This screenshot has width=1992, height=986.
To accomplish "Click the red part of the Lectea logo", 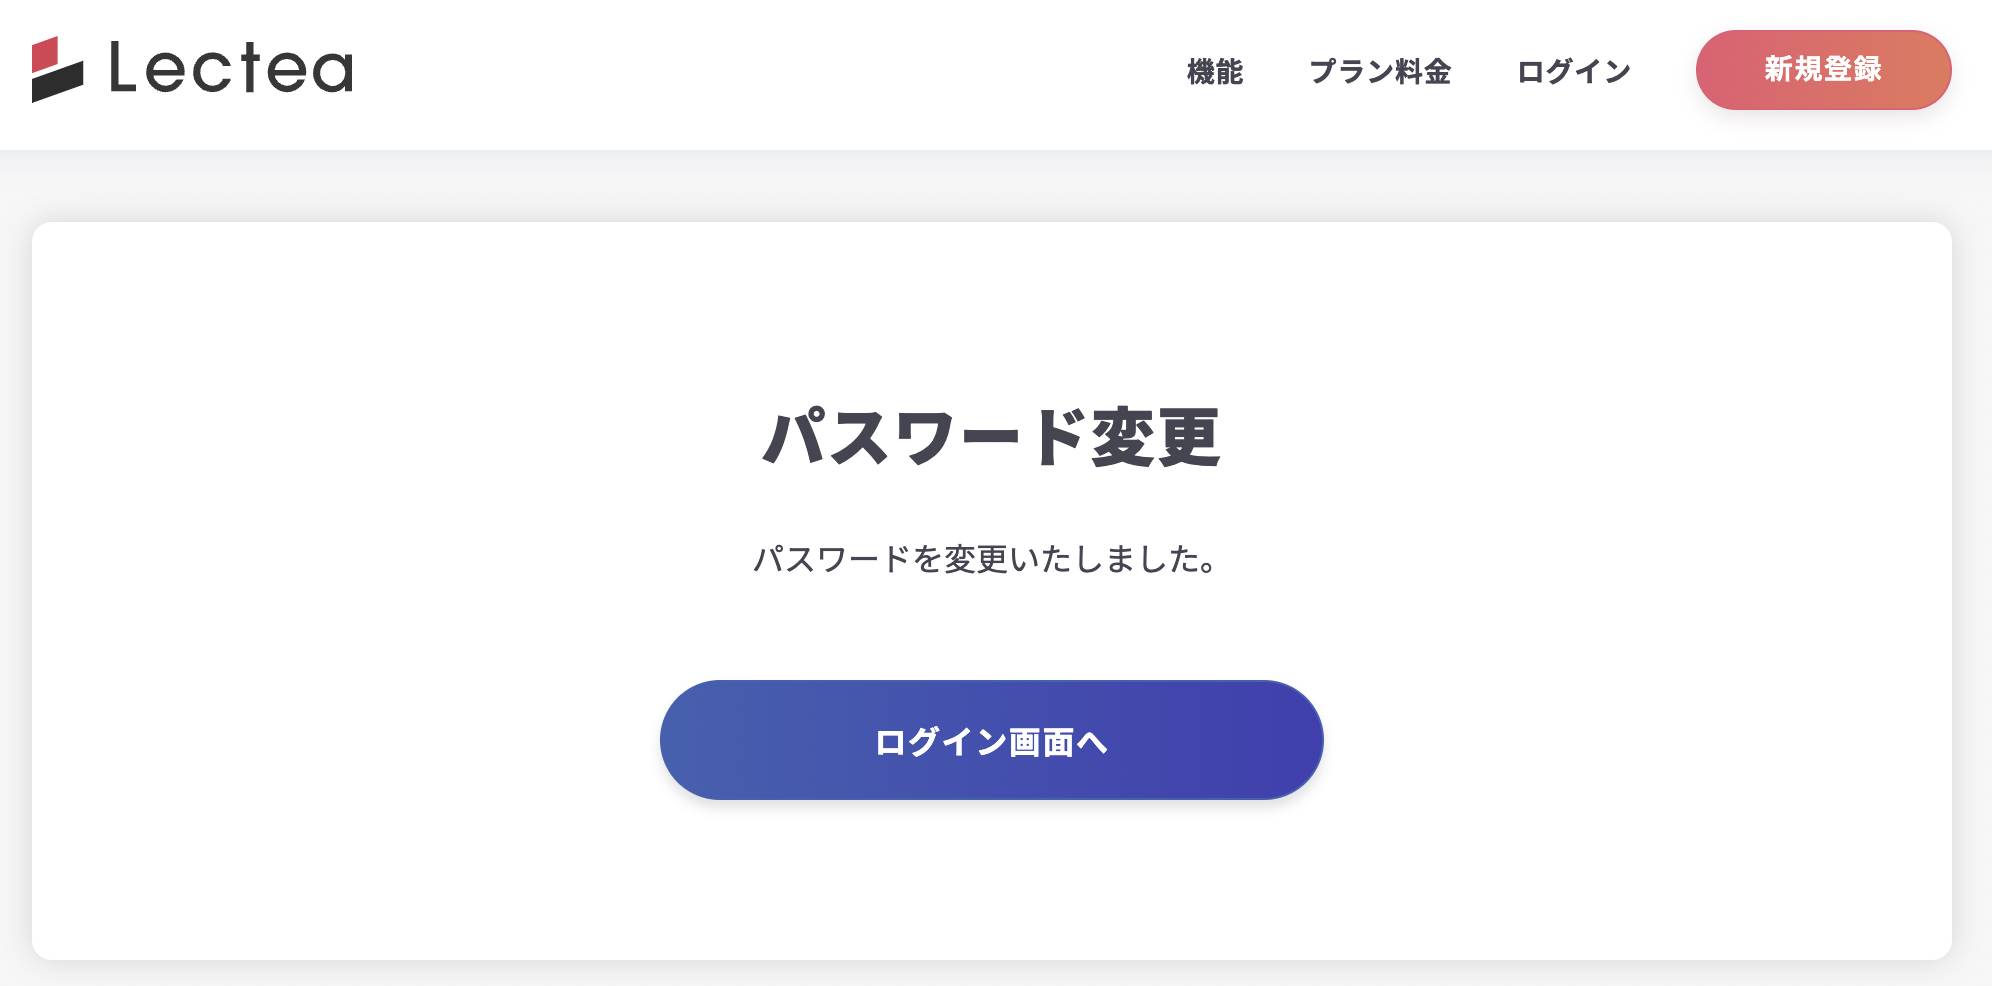I will click(x=46, y=53).
